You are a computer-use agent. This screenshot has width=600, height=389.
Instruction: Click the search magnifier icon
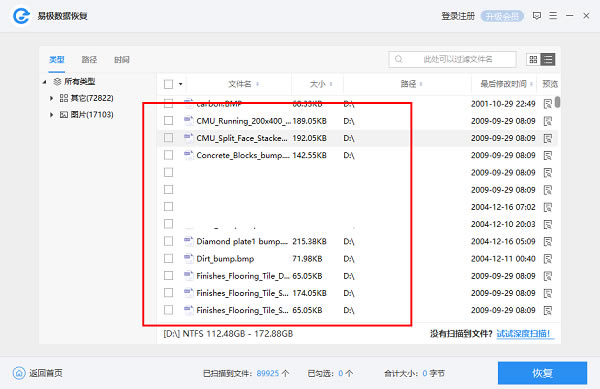coord(398,59)
